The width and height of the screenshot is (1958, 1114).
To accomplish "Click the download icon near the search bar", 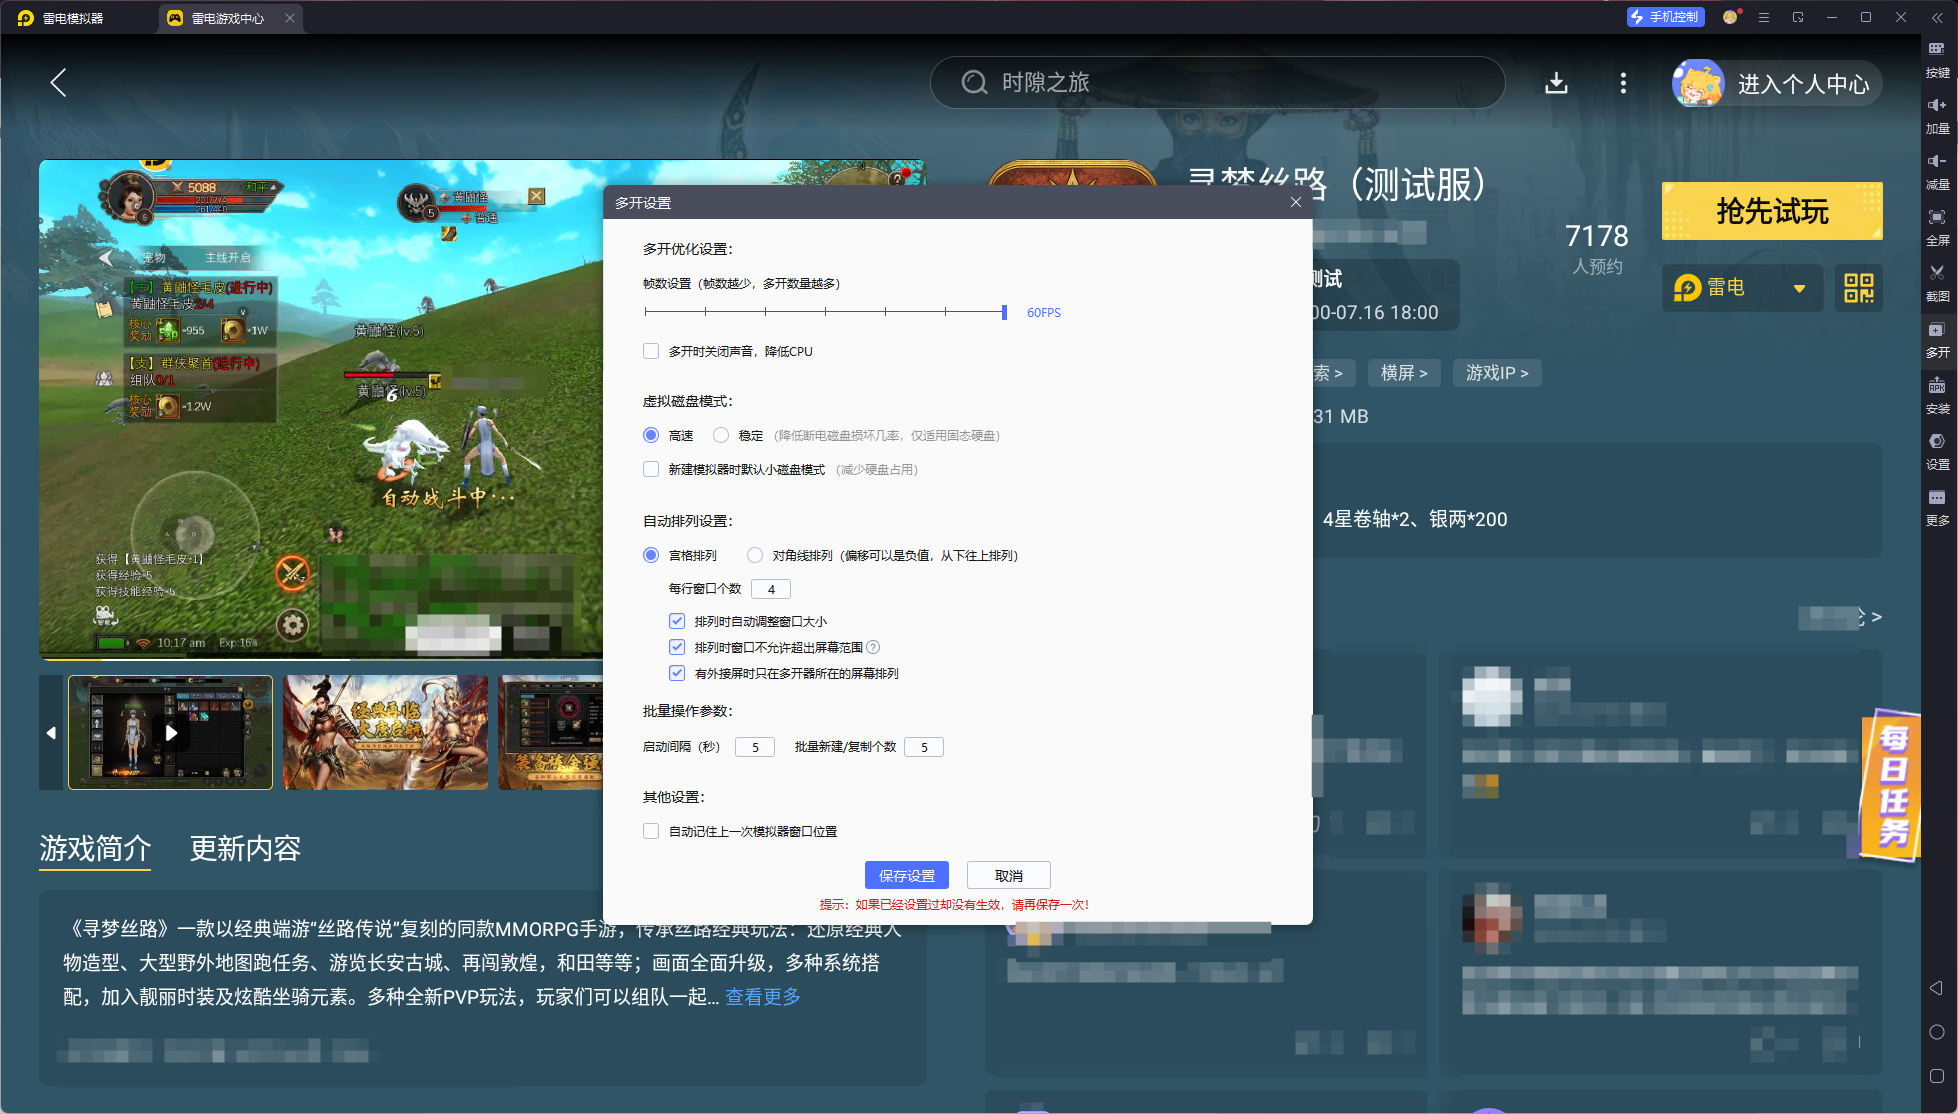I will coord(1556,83).
